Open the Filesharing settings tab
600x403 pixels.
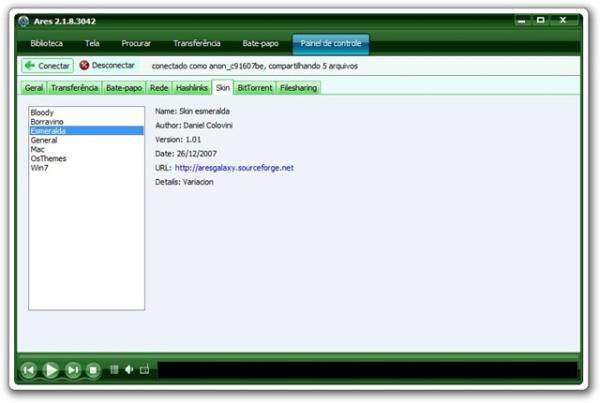pos(298,88)
